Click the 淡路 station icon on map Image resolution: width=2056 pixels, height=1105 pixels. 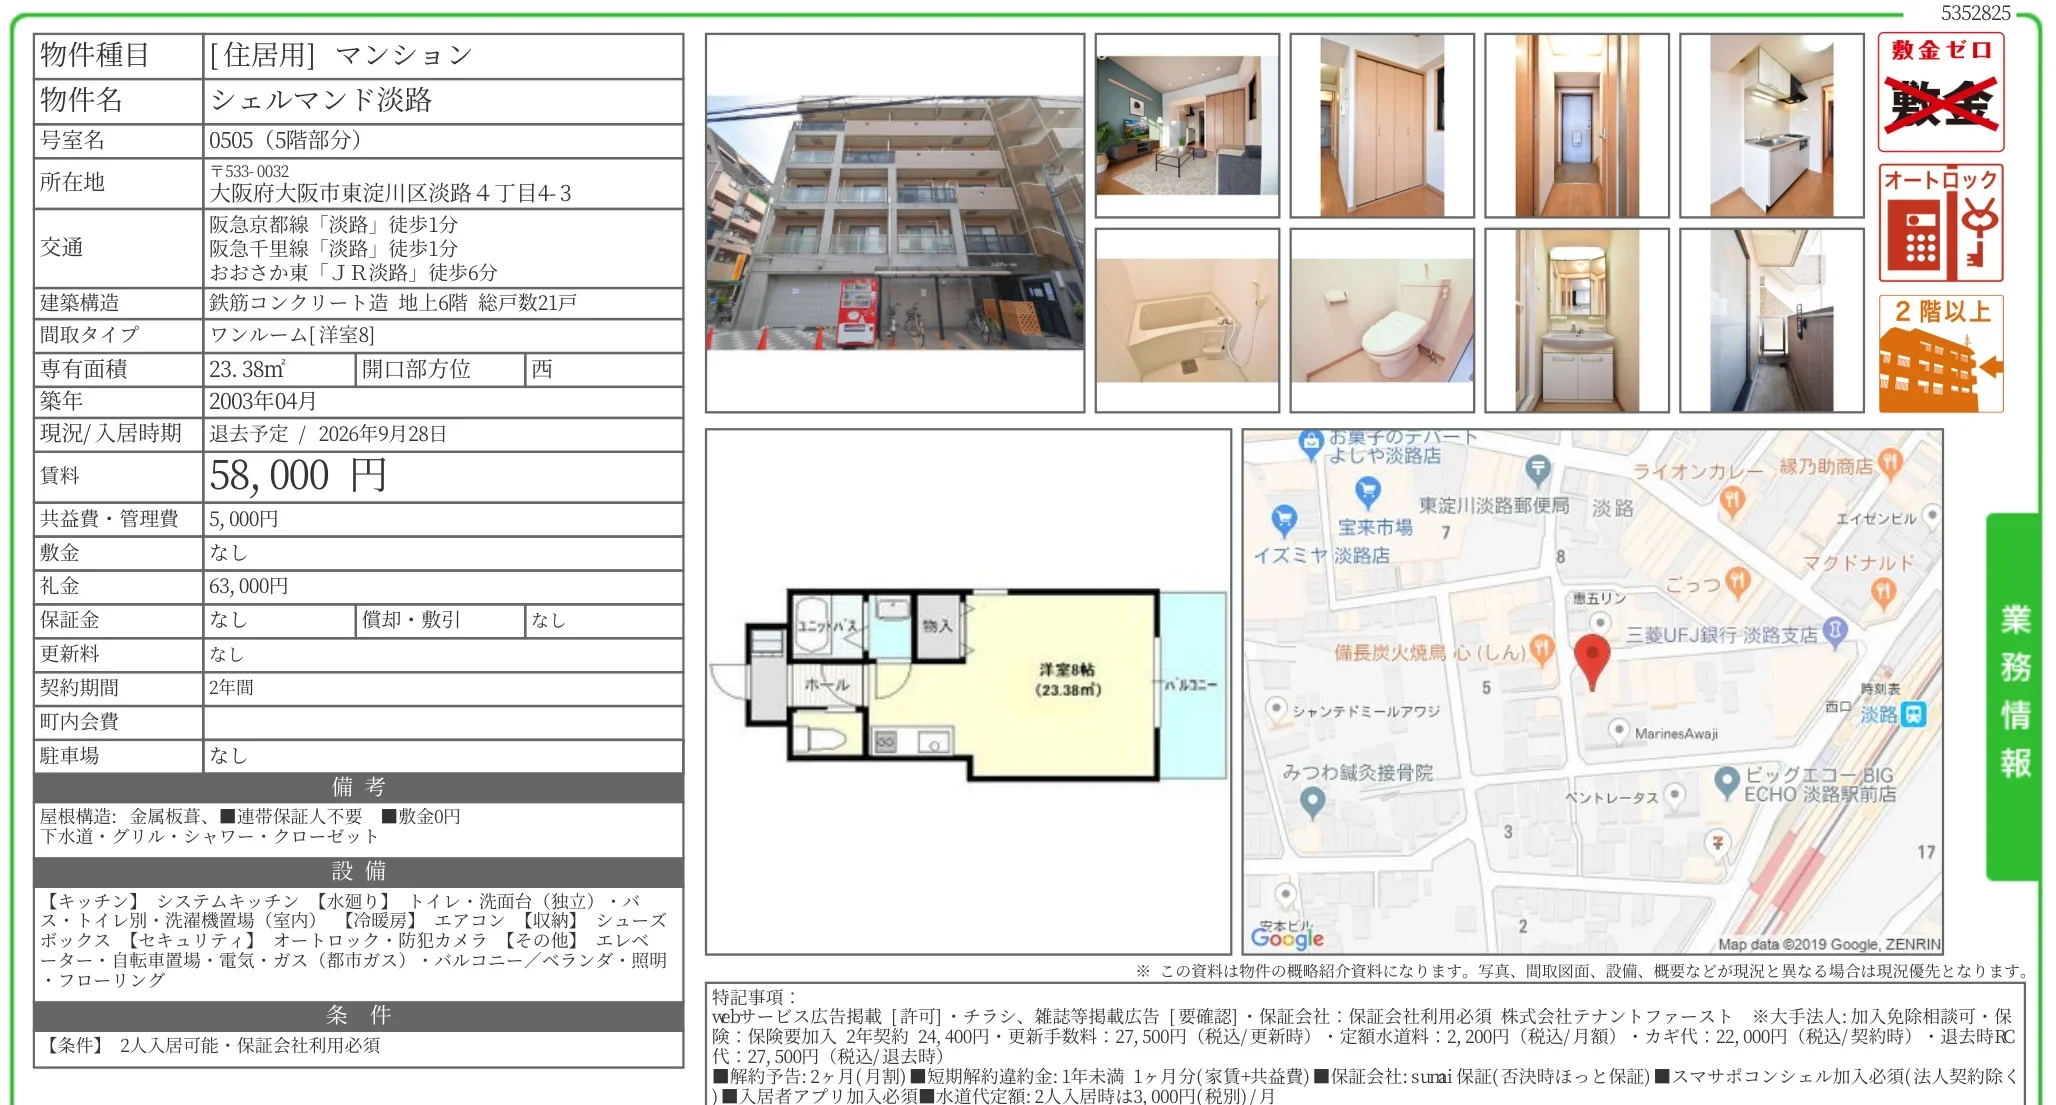(1914, 714)
